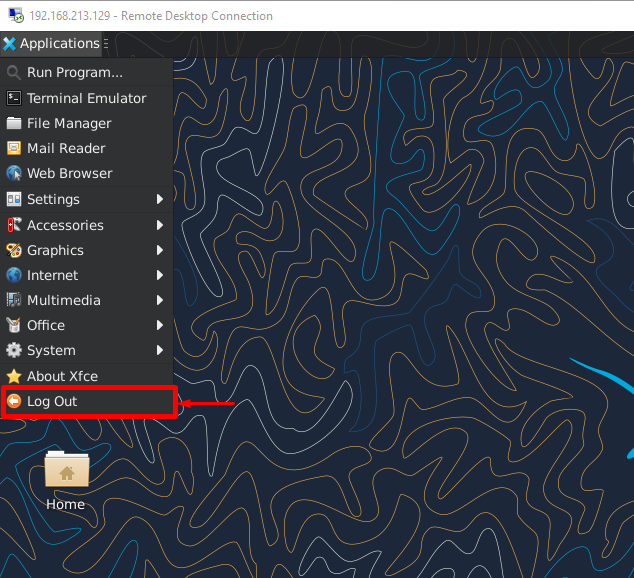Click the About Xfce star icon
The image size is (634, 578).
[14, 376]
